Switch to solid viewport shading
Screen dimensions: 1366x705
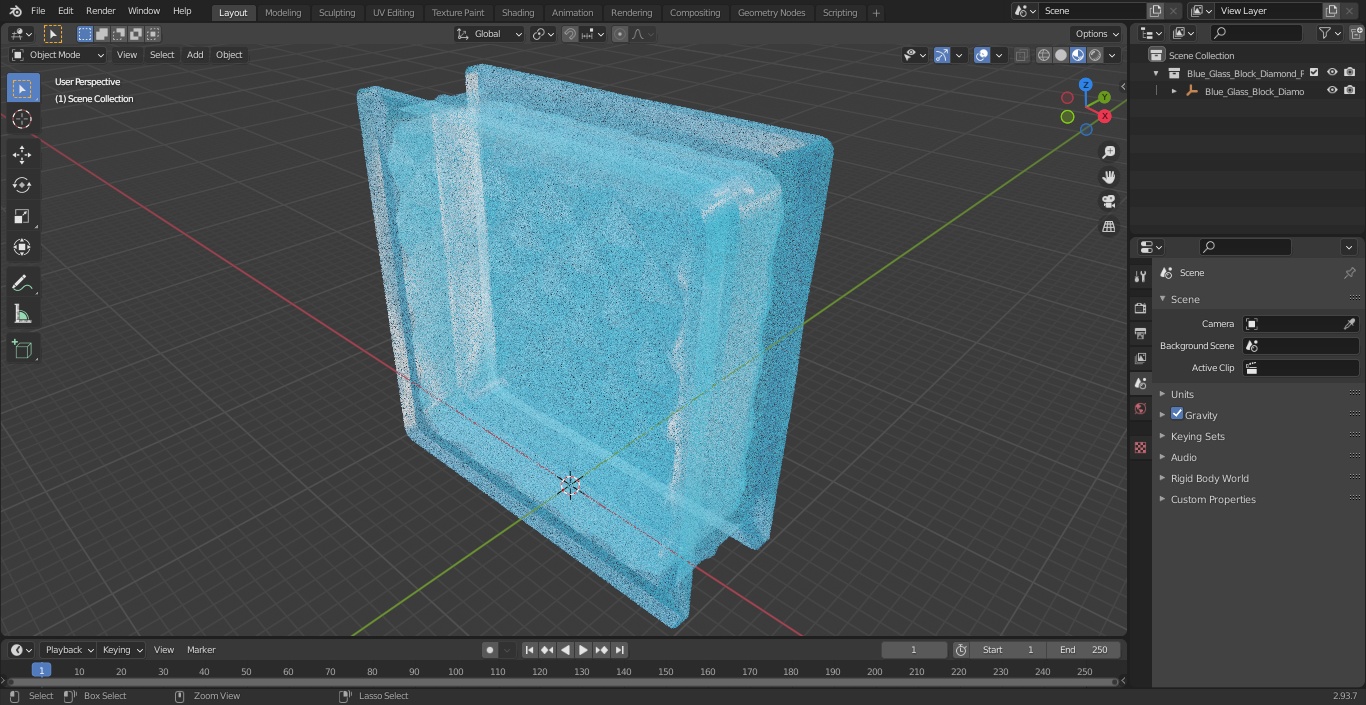(1061, 55)
